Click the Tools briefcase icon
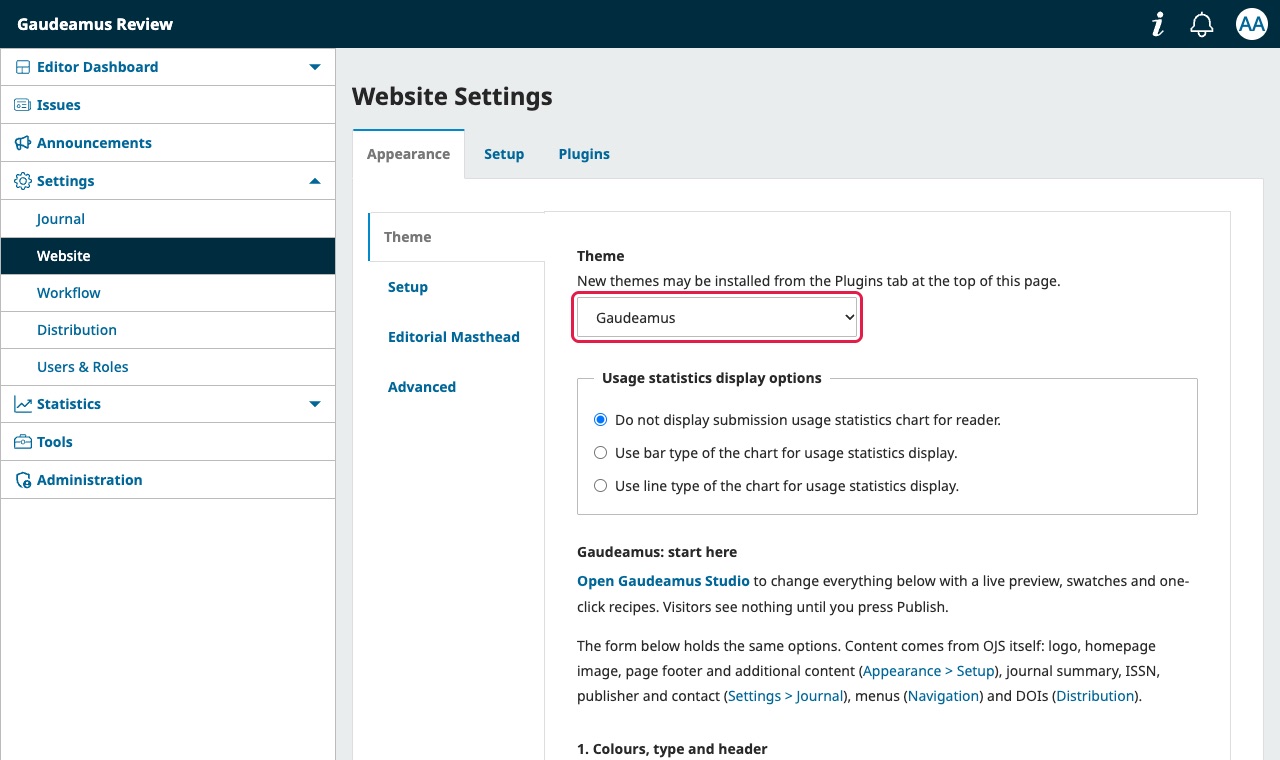This screenshot has height=760, width=1280. coord(23,442)
